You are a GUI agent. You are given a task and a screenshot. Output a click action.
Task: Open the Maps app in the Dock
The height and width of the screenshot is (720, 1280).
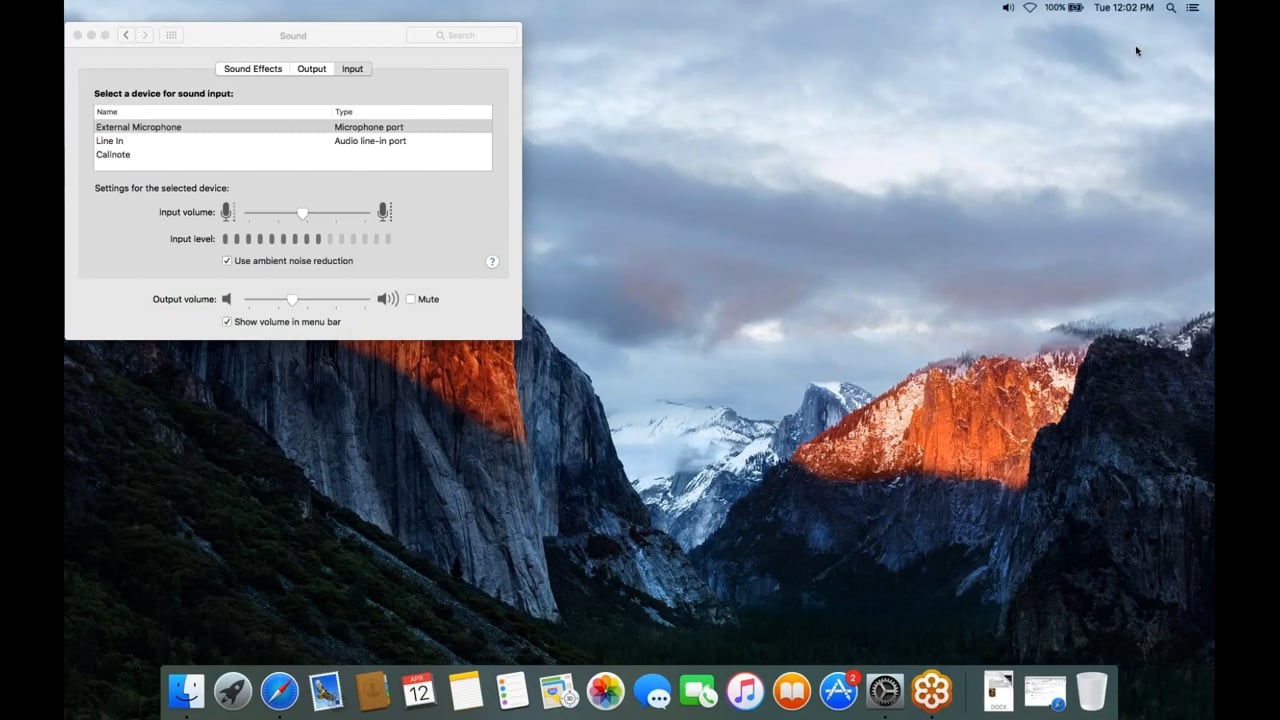tap(558, 691)
